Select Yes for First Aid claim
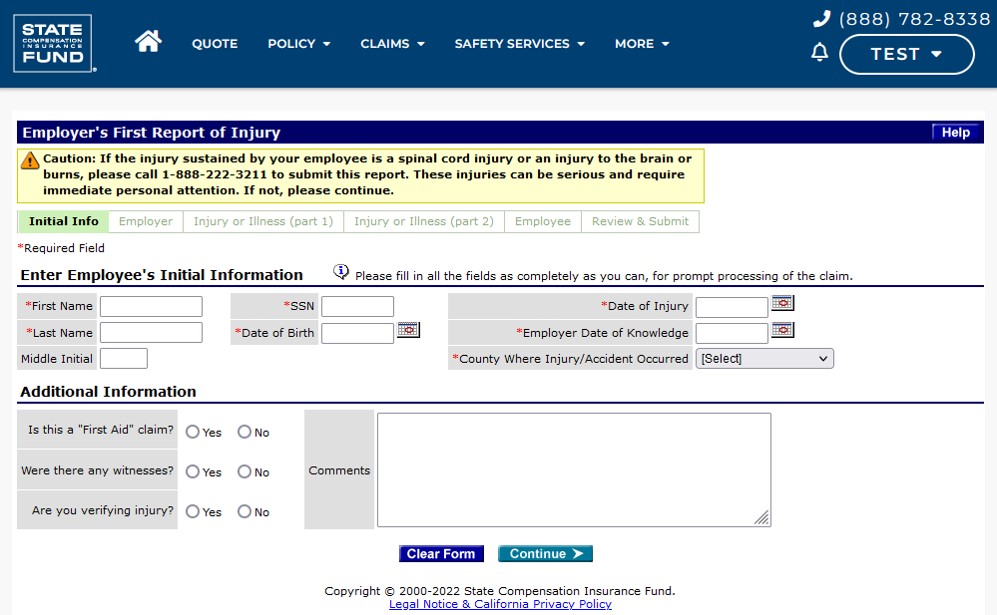This screenshot has width=997, height=615. pos(193,432)
